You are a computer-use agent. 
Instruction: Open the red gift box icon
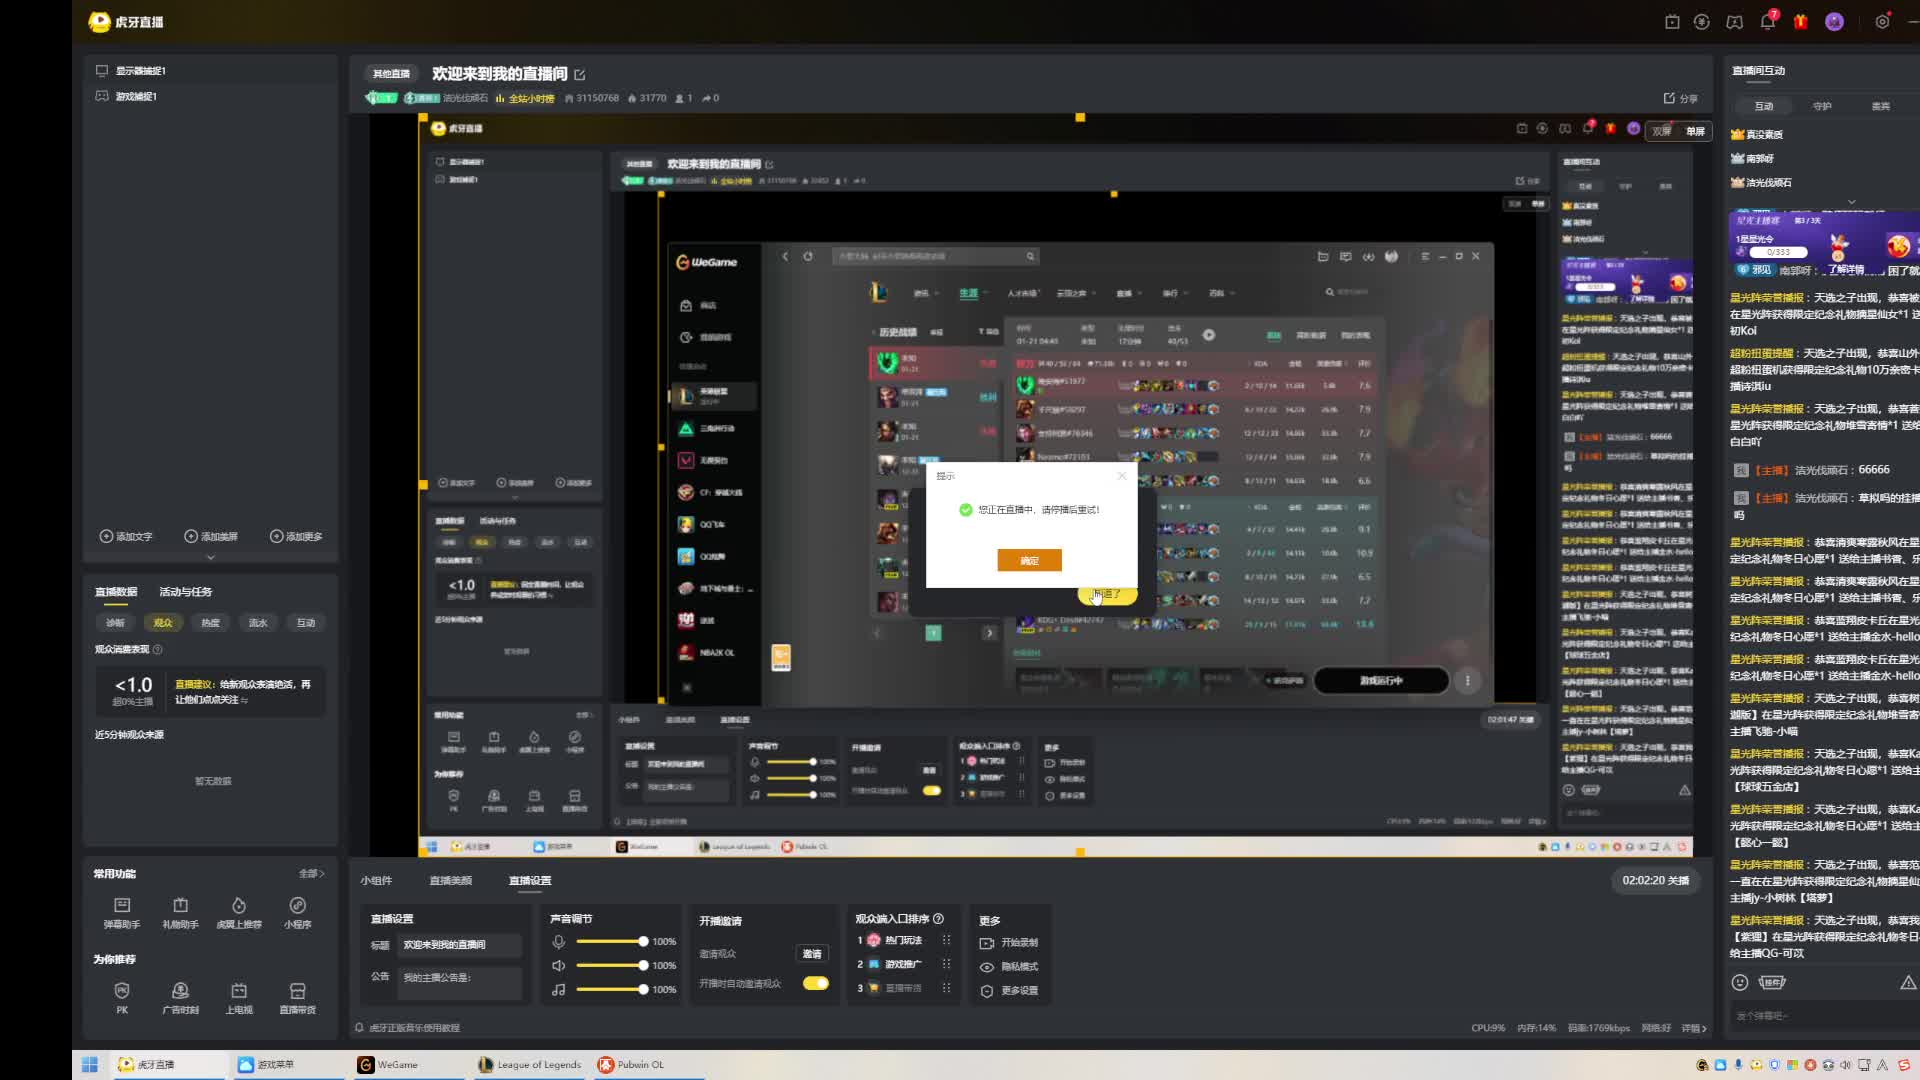coord(1801,22)
